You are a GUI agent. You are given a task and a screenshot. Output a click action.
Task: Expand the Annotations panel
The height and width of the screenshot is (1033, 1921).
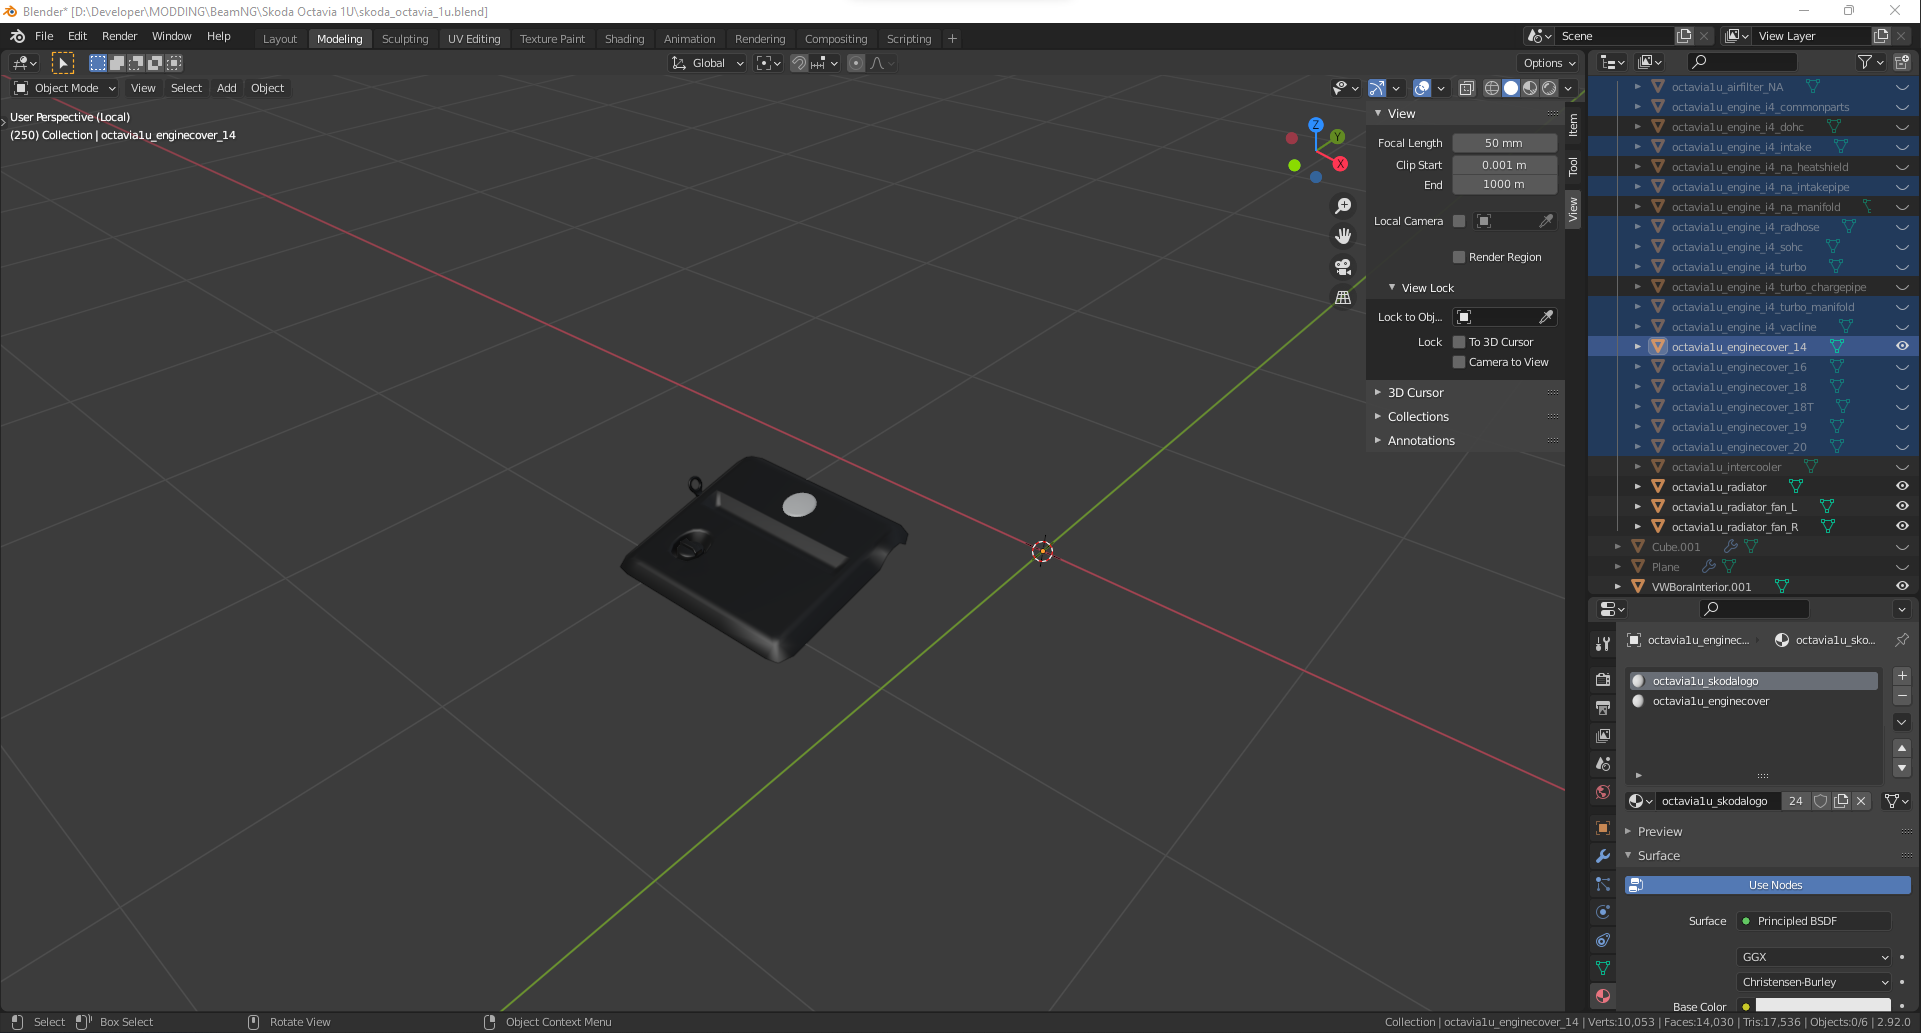pyautogui.click(x=1420, y=441)
